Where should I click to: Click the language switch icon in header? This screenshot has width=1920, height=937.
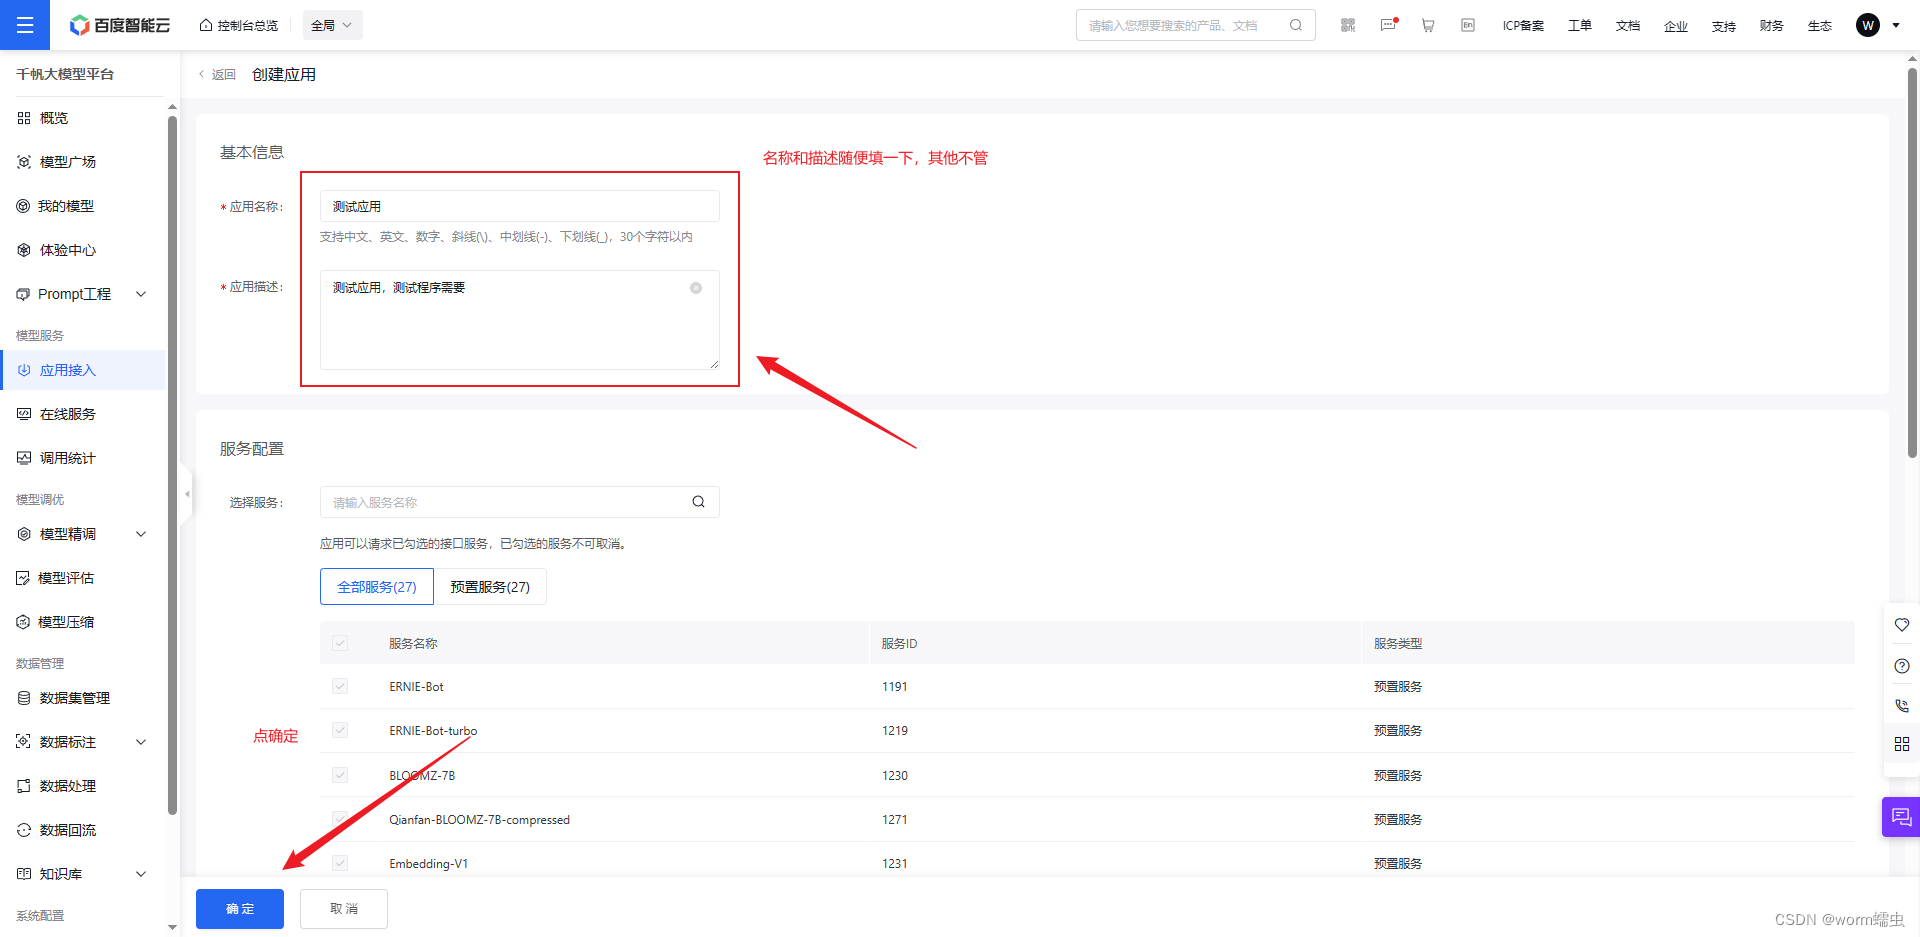coord(1468,25)
